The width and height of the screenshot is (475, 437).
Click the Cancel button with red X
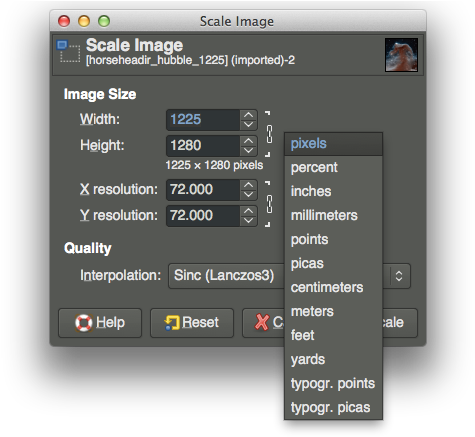pyautogui.click(x=263, y=323)
